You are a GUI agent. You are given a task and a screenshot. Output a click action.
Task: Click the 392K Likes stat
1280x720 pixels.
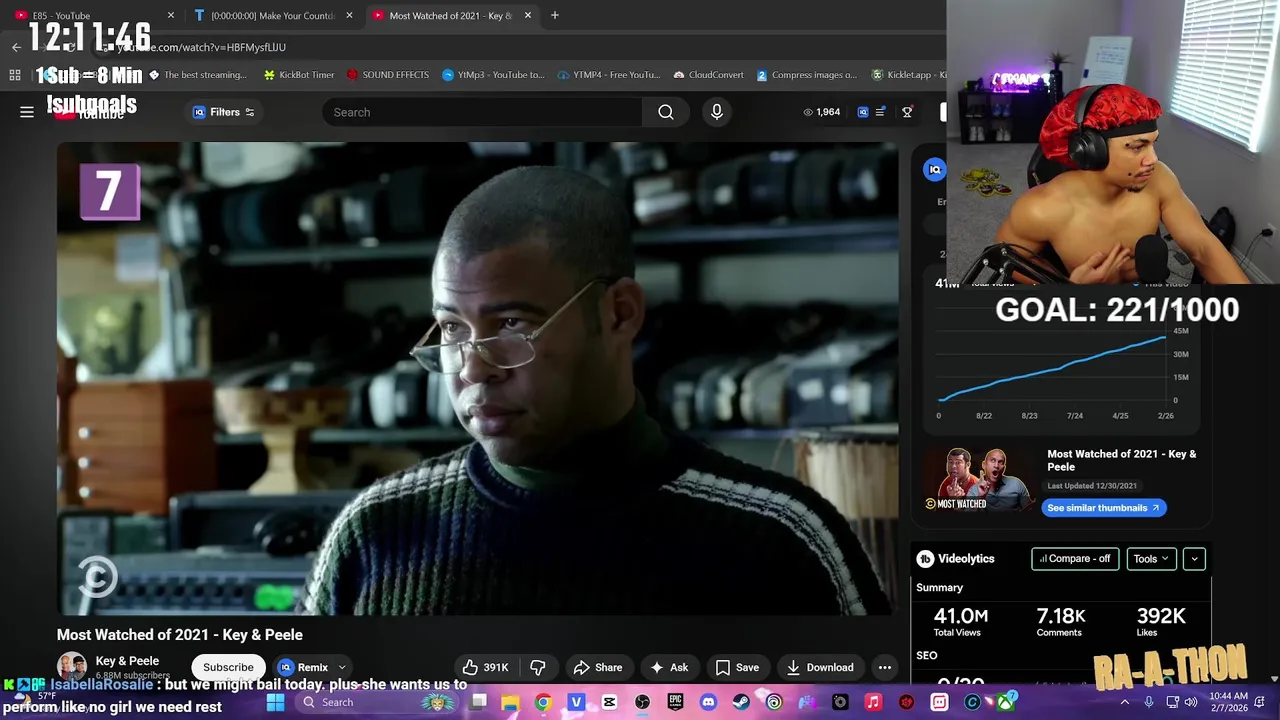(x=1160, y=621)
